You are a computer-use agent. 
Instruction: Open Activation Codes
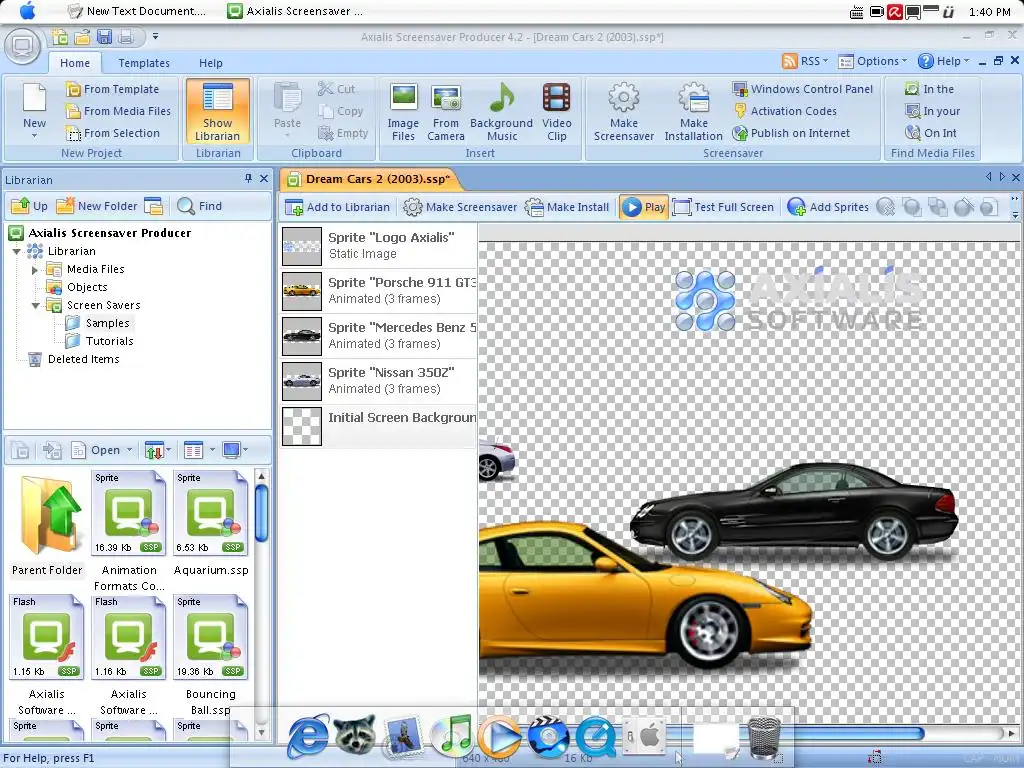785,111
